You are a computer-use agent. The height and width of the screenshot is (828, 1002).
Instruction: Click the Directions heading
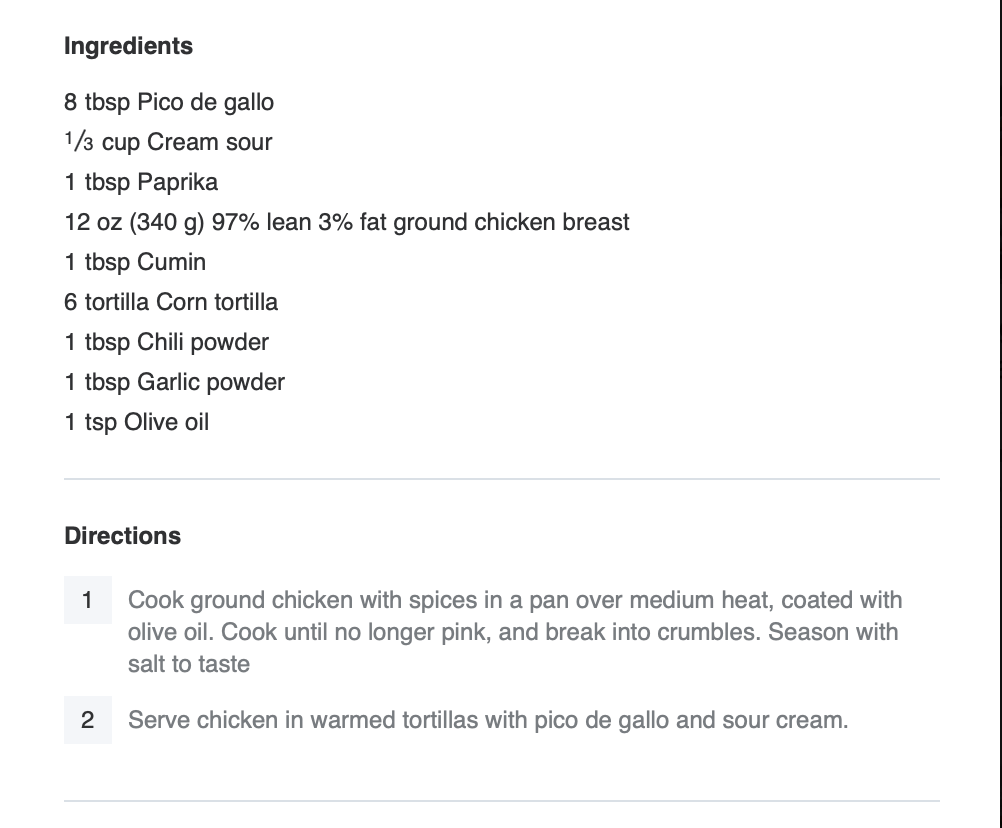point(122,536)
